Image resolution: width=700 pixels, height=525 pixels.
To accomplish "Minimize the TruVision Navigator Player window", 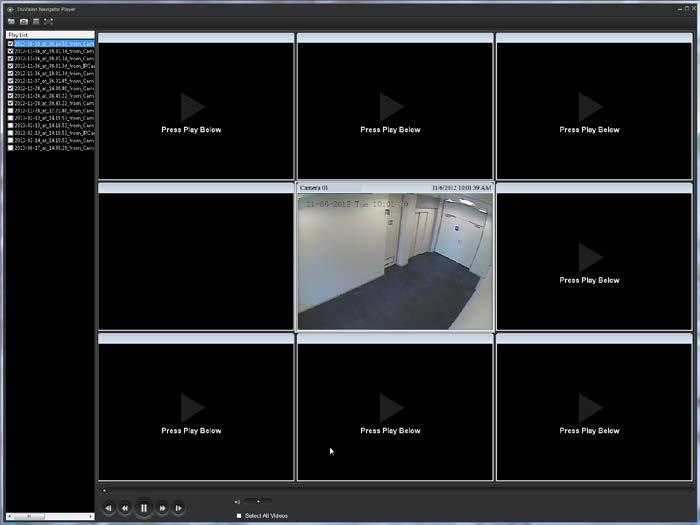I will pyautogui.click(x=680, y=8).
